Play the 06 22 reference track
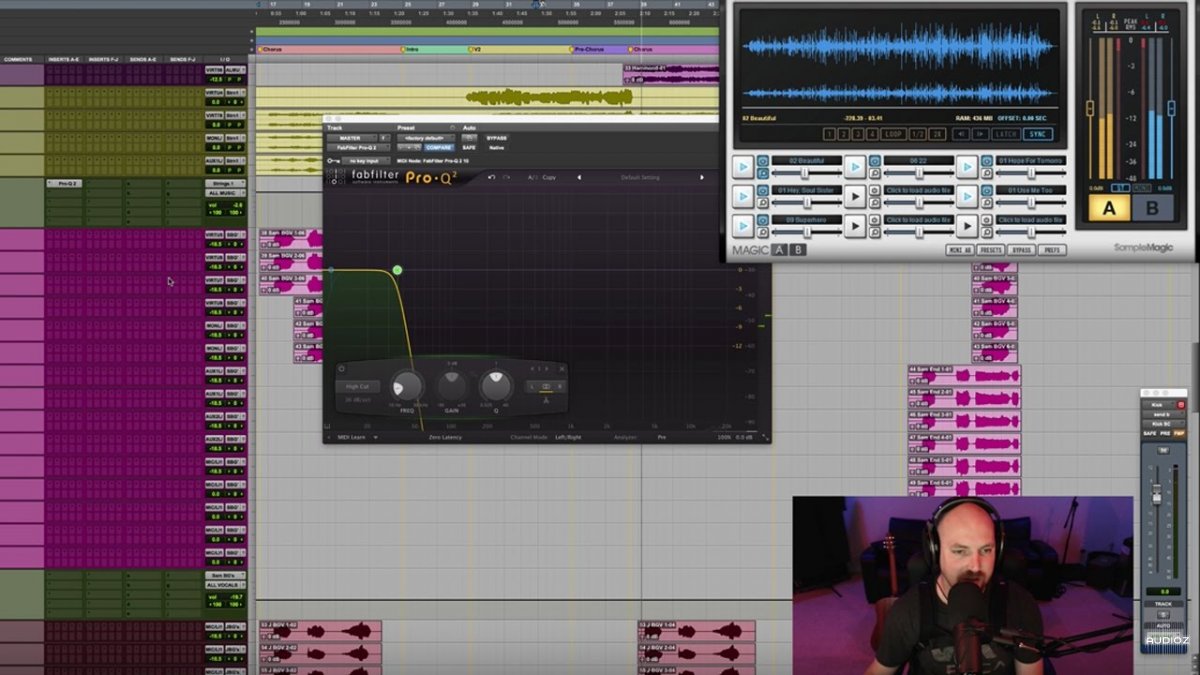This screenshot has width=1200, height=675. coord(855,167)
